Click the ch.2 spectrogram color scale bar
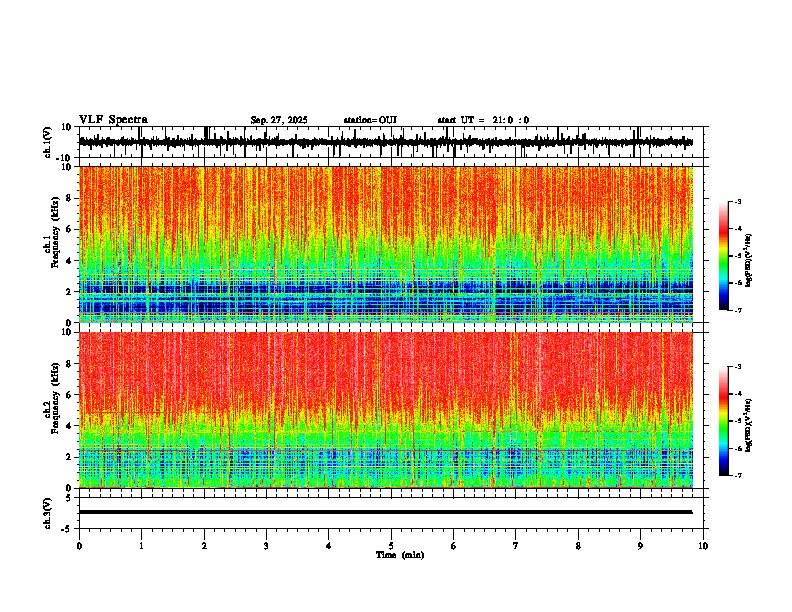The width and height of the screenshot is (792, 612). (724, 421)
